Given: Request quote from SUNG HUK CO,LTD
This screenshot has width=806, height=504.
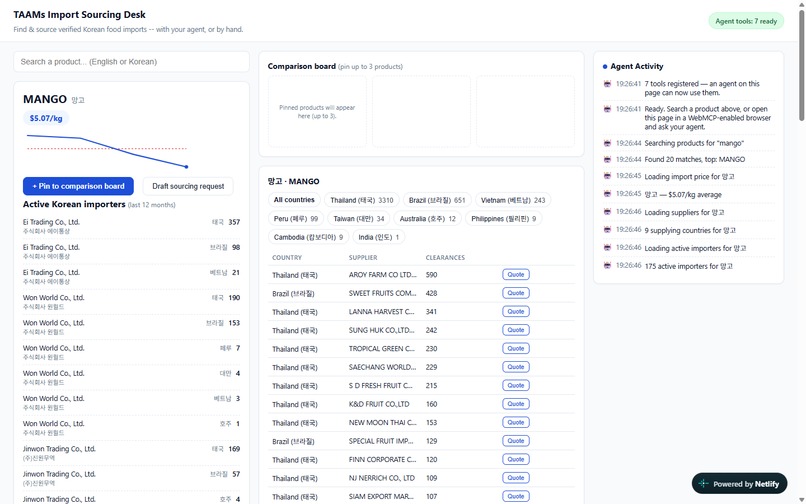Looking at the screenshot, I should coord(516,330).
